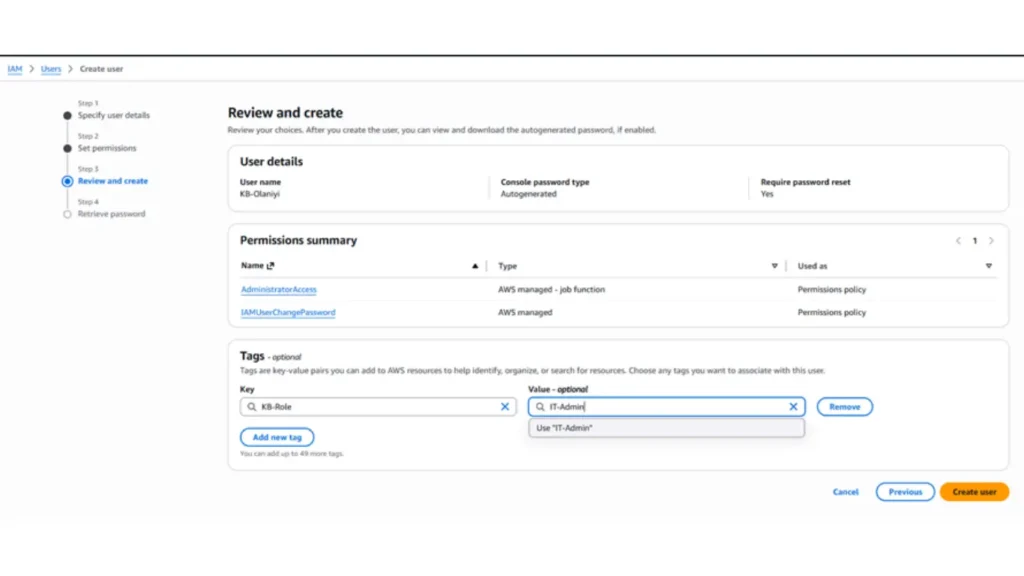Select Step 1 Specify user details
Image resolution: width=1024 pixels, height=576 pixels.
point(113,115)
